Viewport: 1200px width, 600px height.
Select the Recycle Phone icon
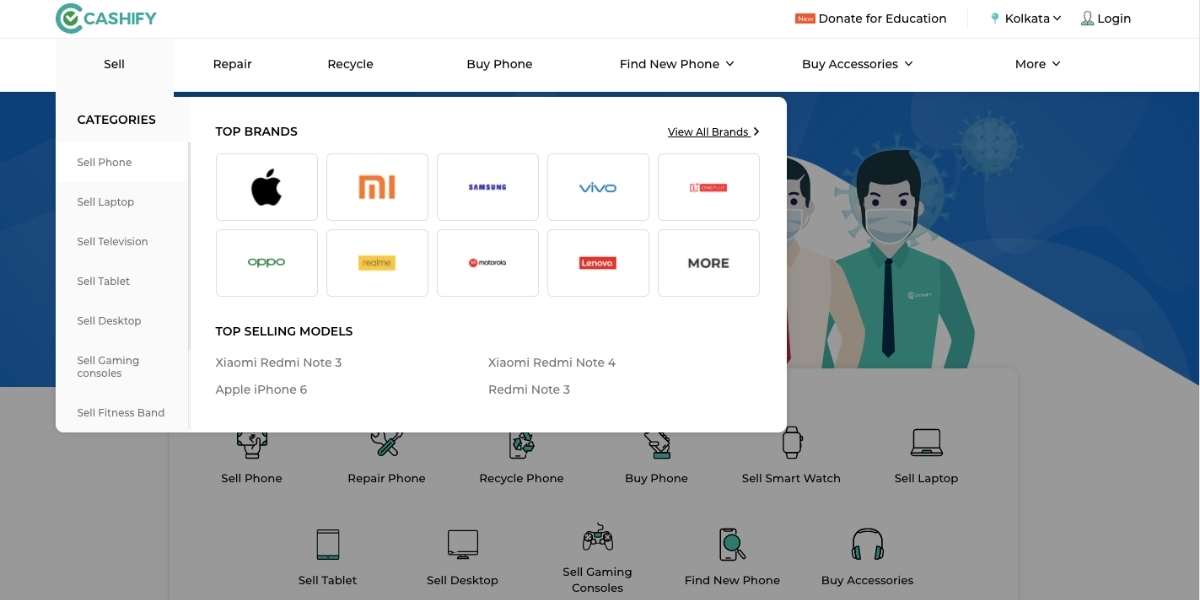(521, 444)
